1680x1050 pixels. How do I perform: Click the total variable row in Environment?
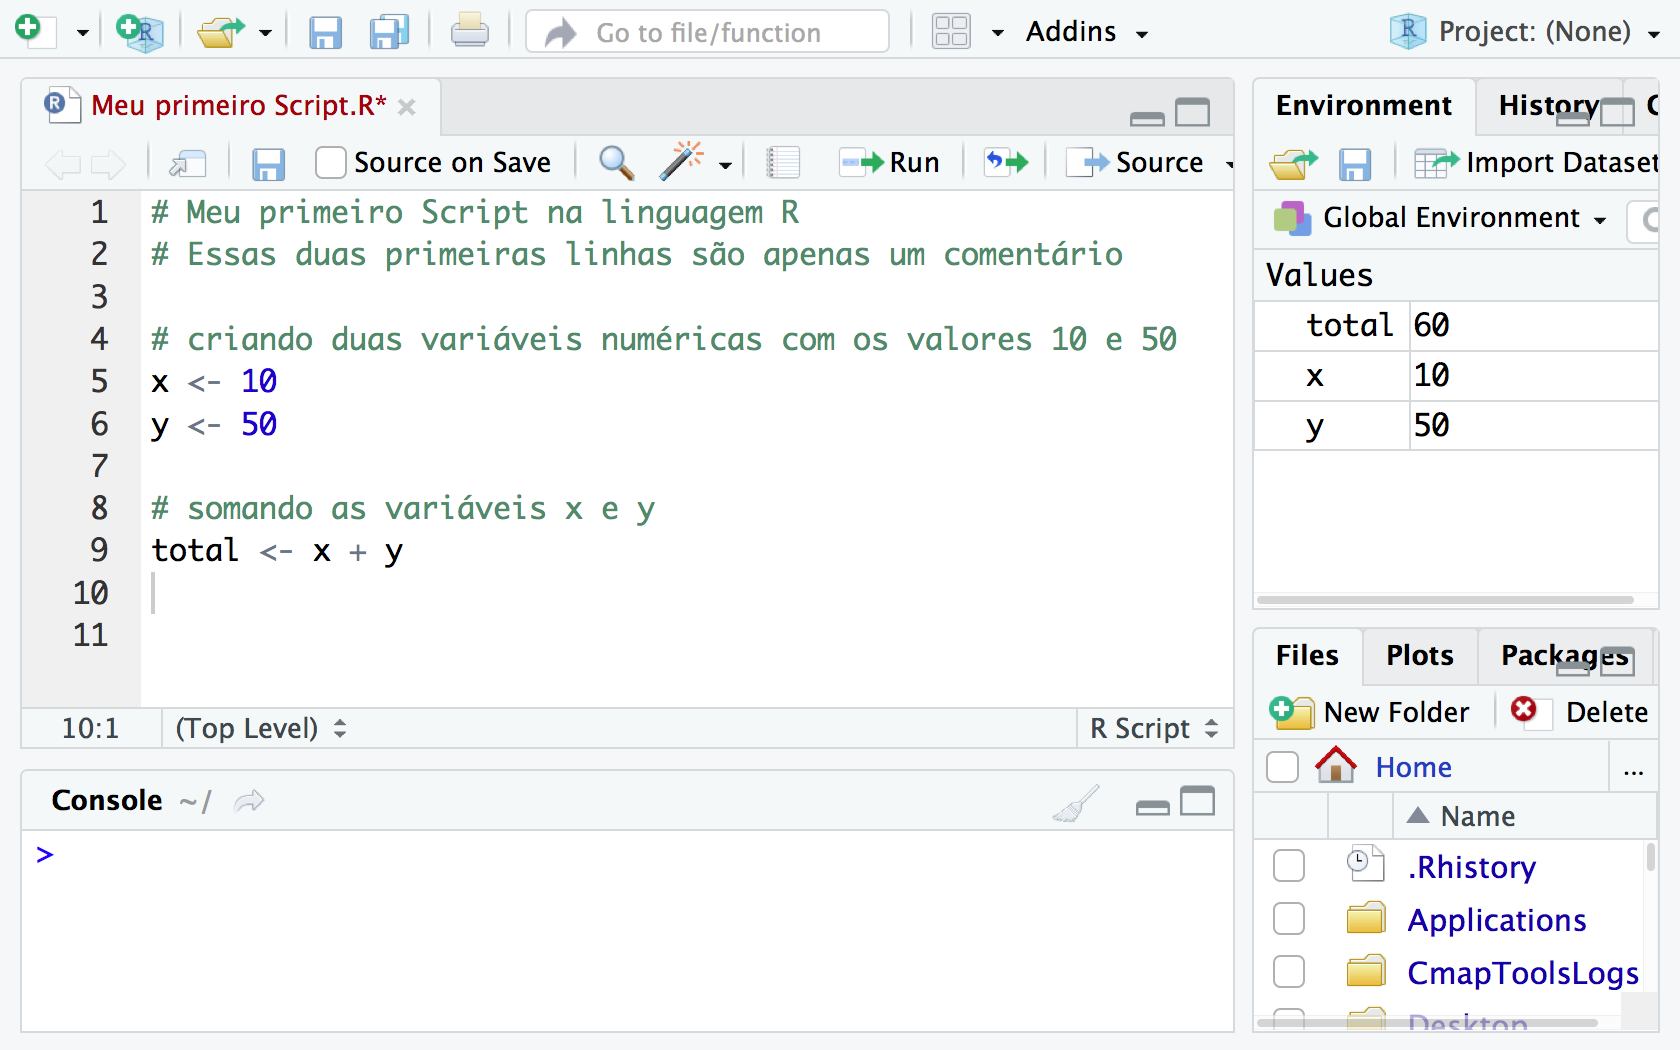point(1456,325)
